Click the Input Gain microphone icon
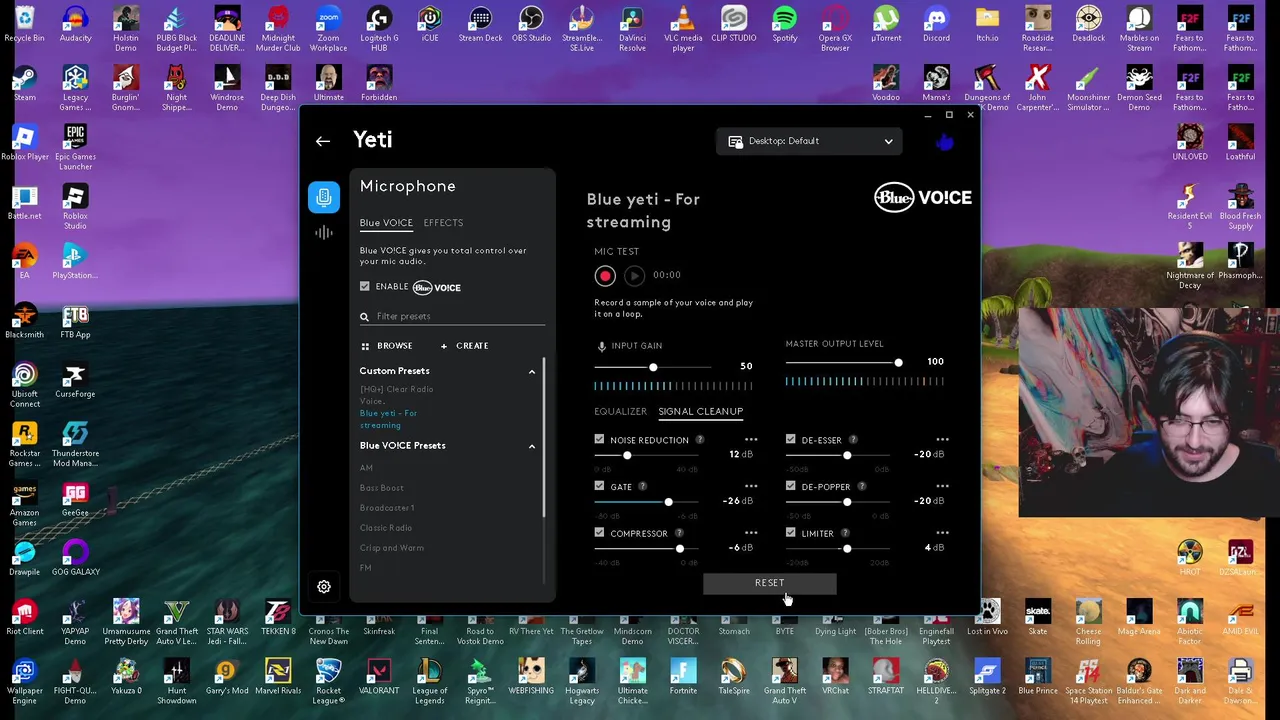Screen dimensions: 1280x720 602,346
